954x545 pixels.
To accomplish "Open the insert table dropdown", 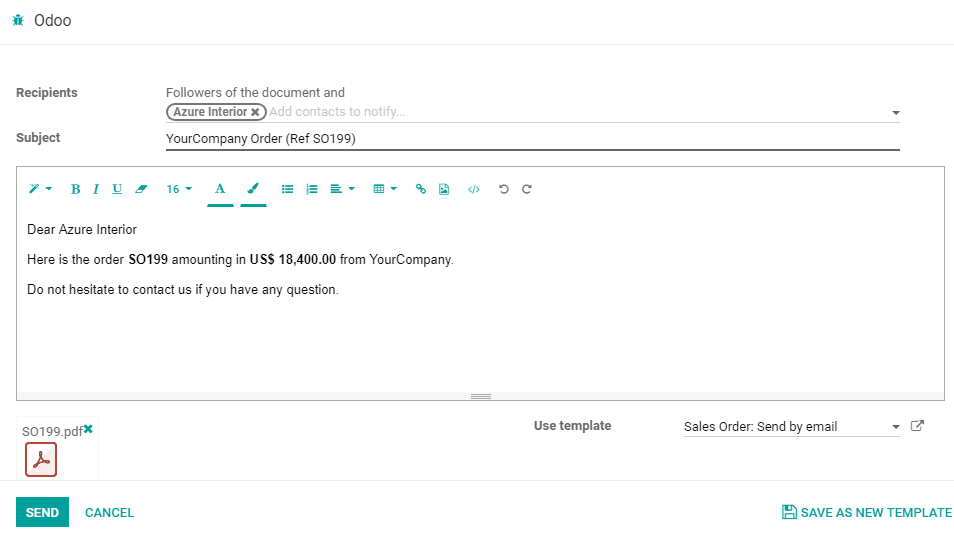I will coord(385,189).
